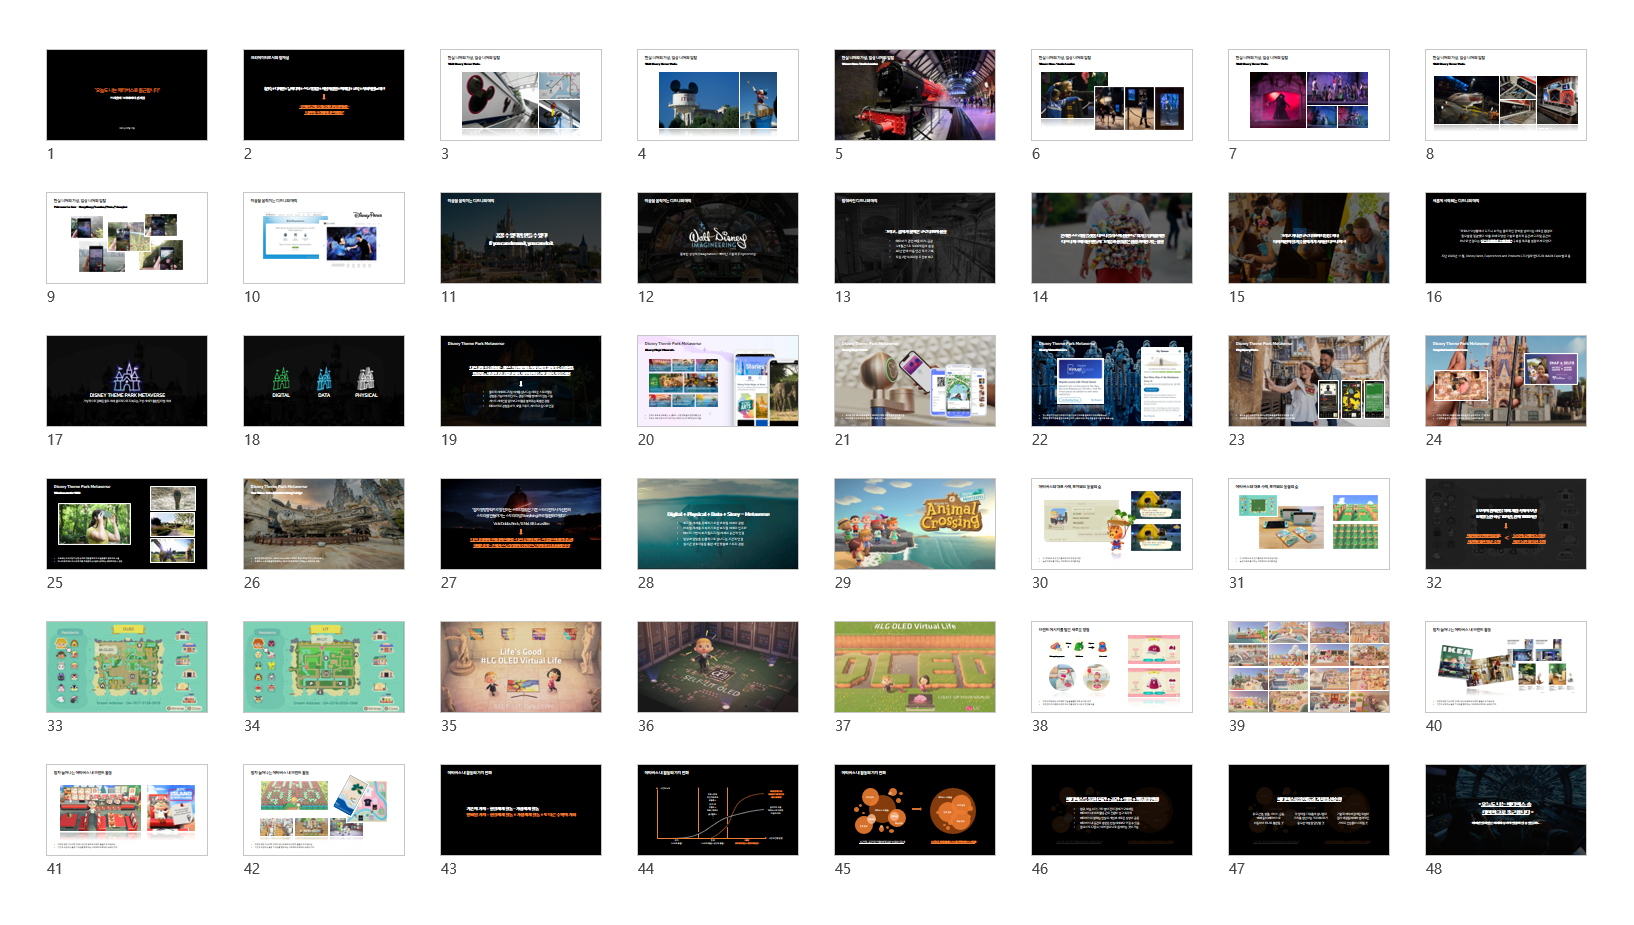1634x925 pixels.
Task: Open slide 3 Mickey monorail thumbnail
Action: [x=521, y=95]
